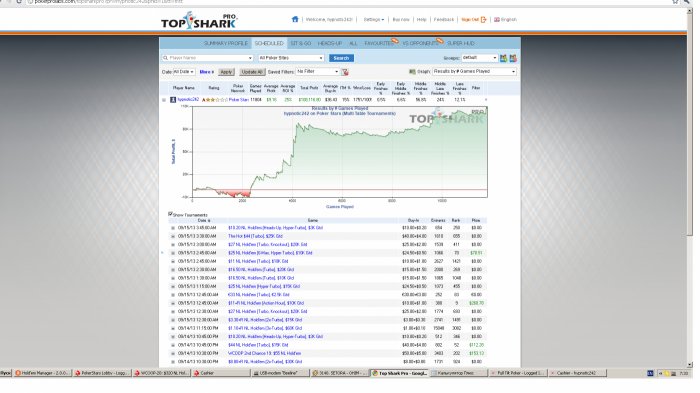The image size is (700, 393).
Task: Click the Buy now link
Action: click(400, 20)
